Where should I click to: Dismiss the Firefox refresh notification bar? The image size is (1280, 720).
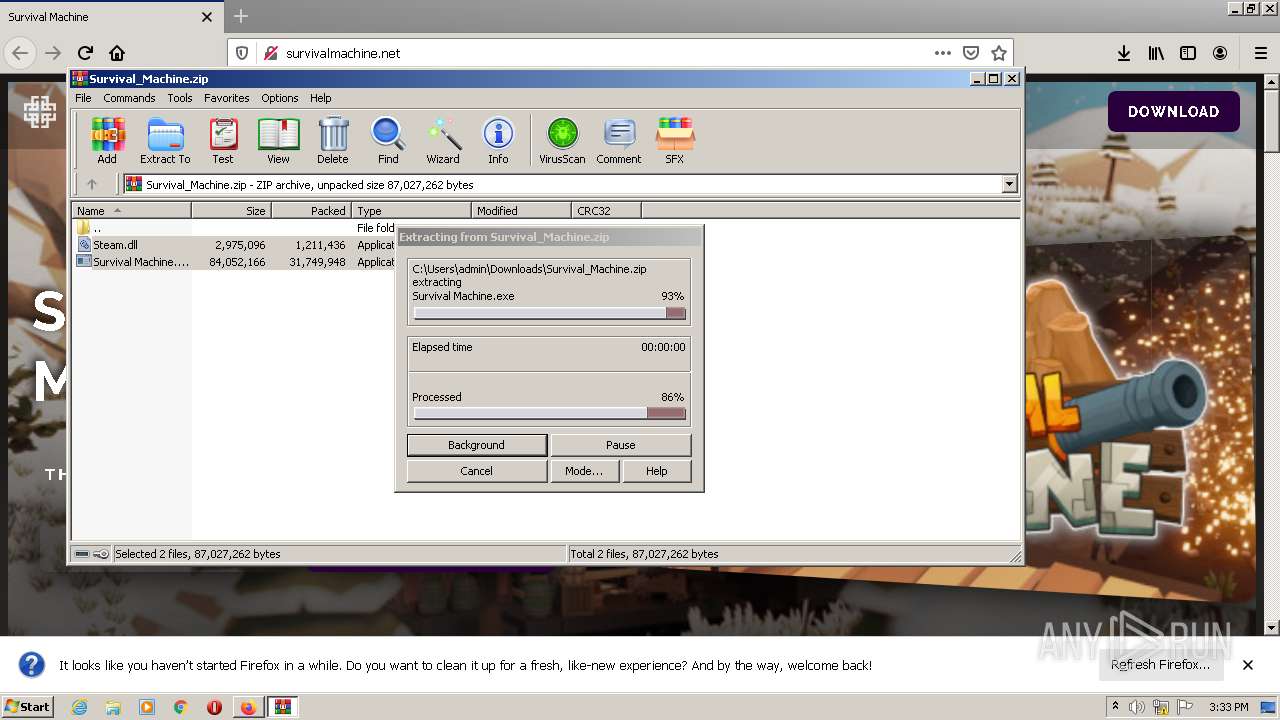click(x=1248, y=665)
